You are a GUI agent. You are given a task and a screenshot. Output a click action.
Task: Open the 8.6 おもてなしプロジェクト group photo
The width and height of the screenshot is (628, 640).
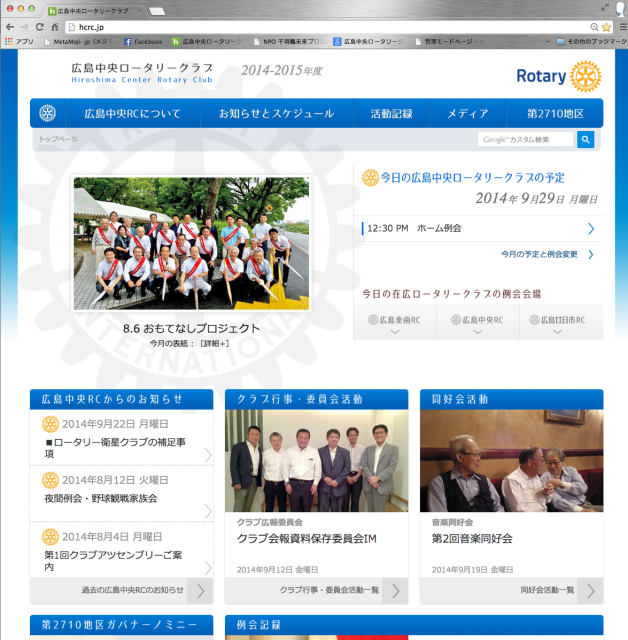pyautogui.click(x=191, y=244)
